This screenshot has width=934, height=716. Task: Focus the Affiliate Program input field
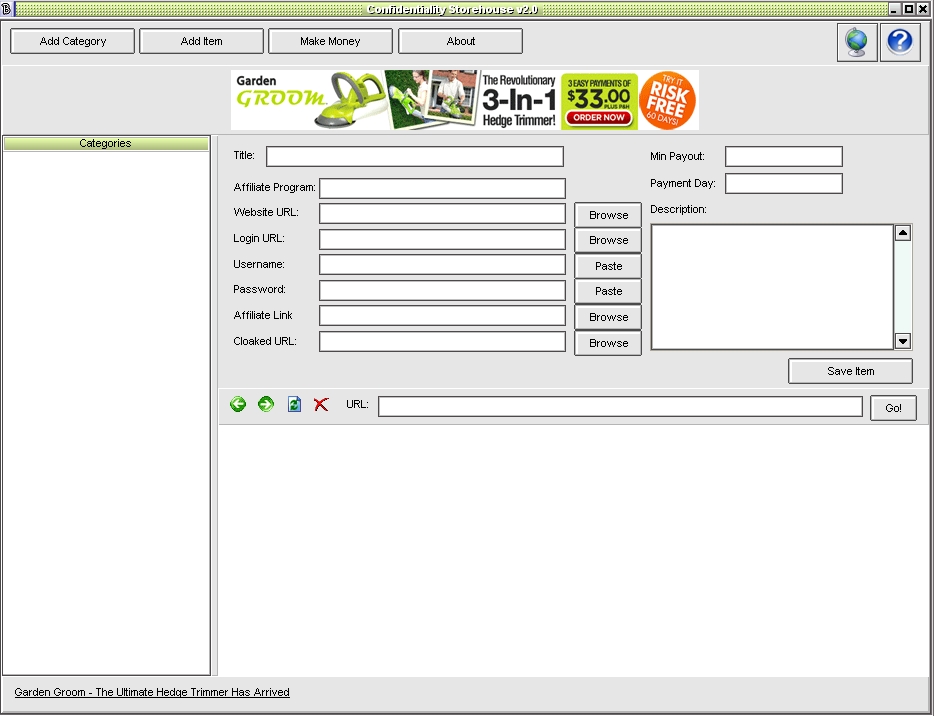442,188
